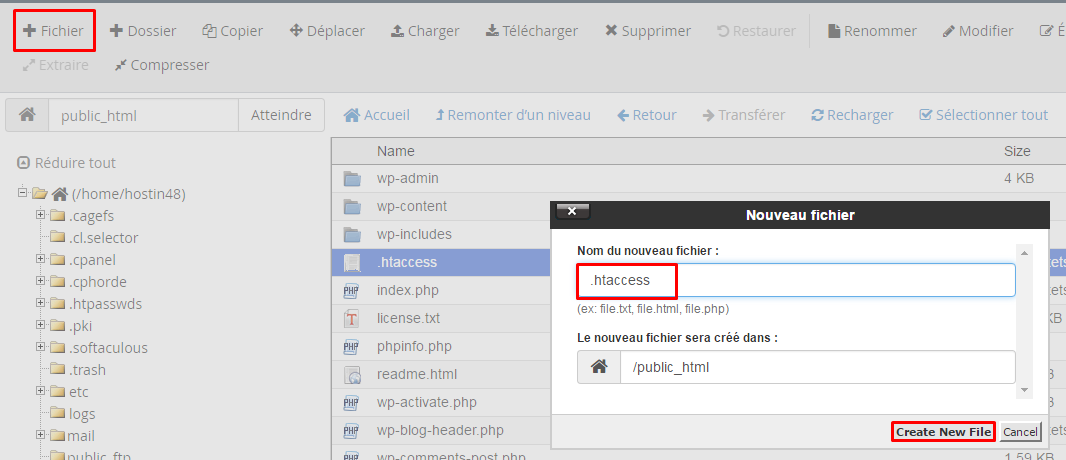Create a new folder with Dossier

(x=143, y=31)
